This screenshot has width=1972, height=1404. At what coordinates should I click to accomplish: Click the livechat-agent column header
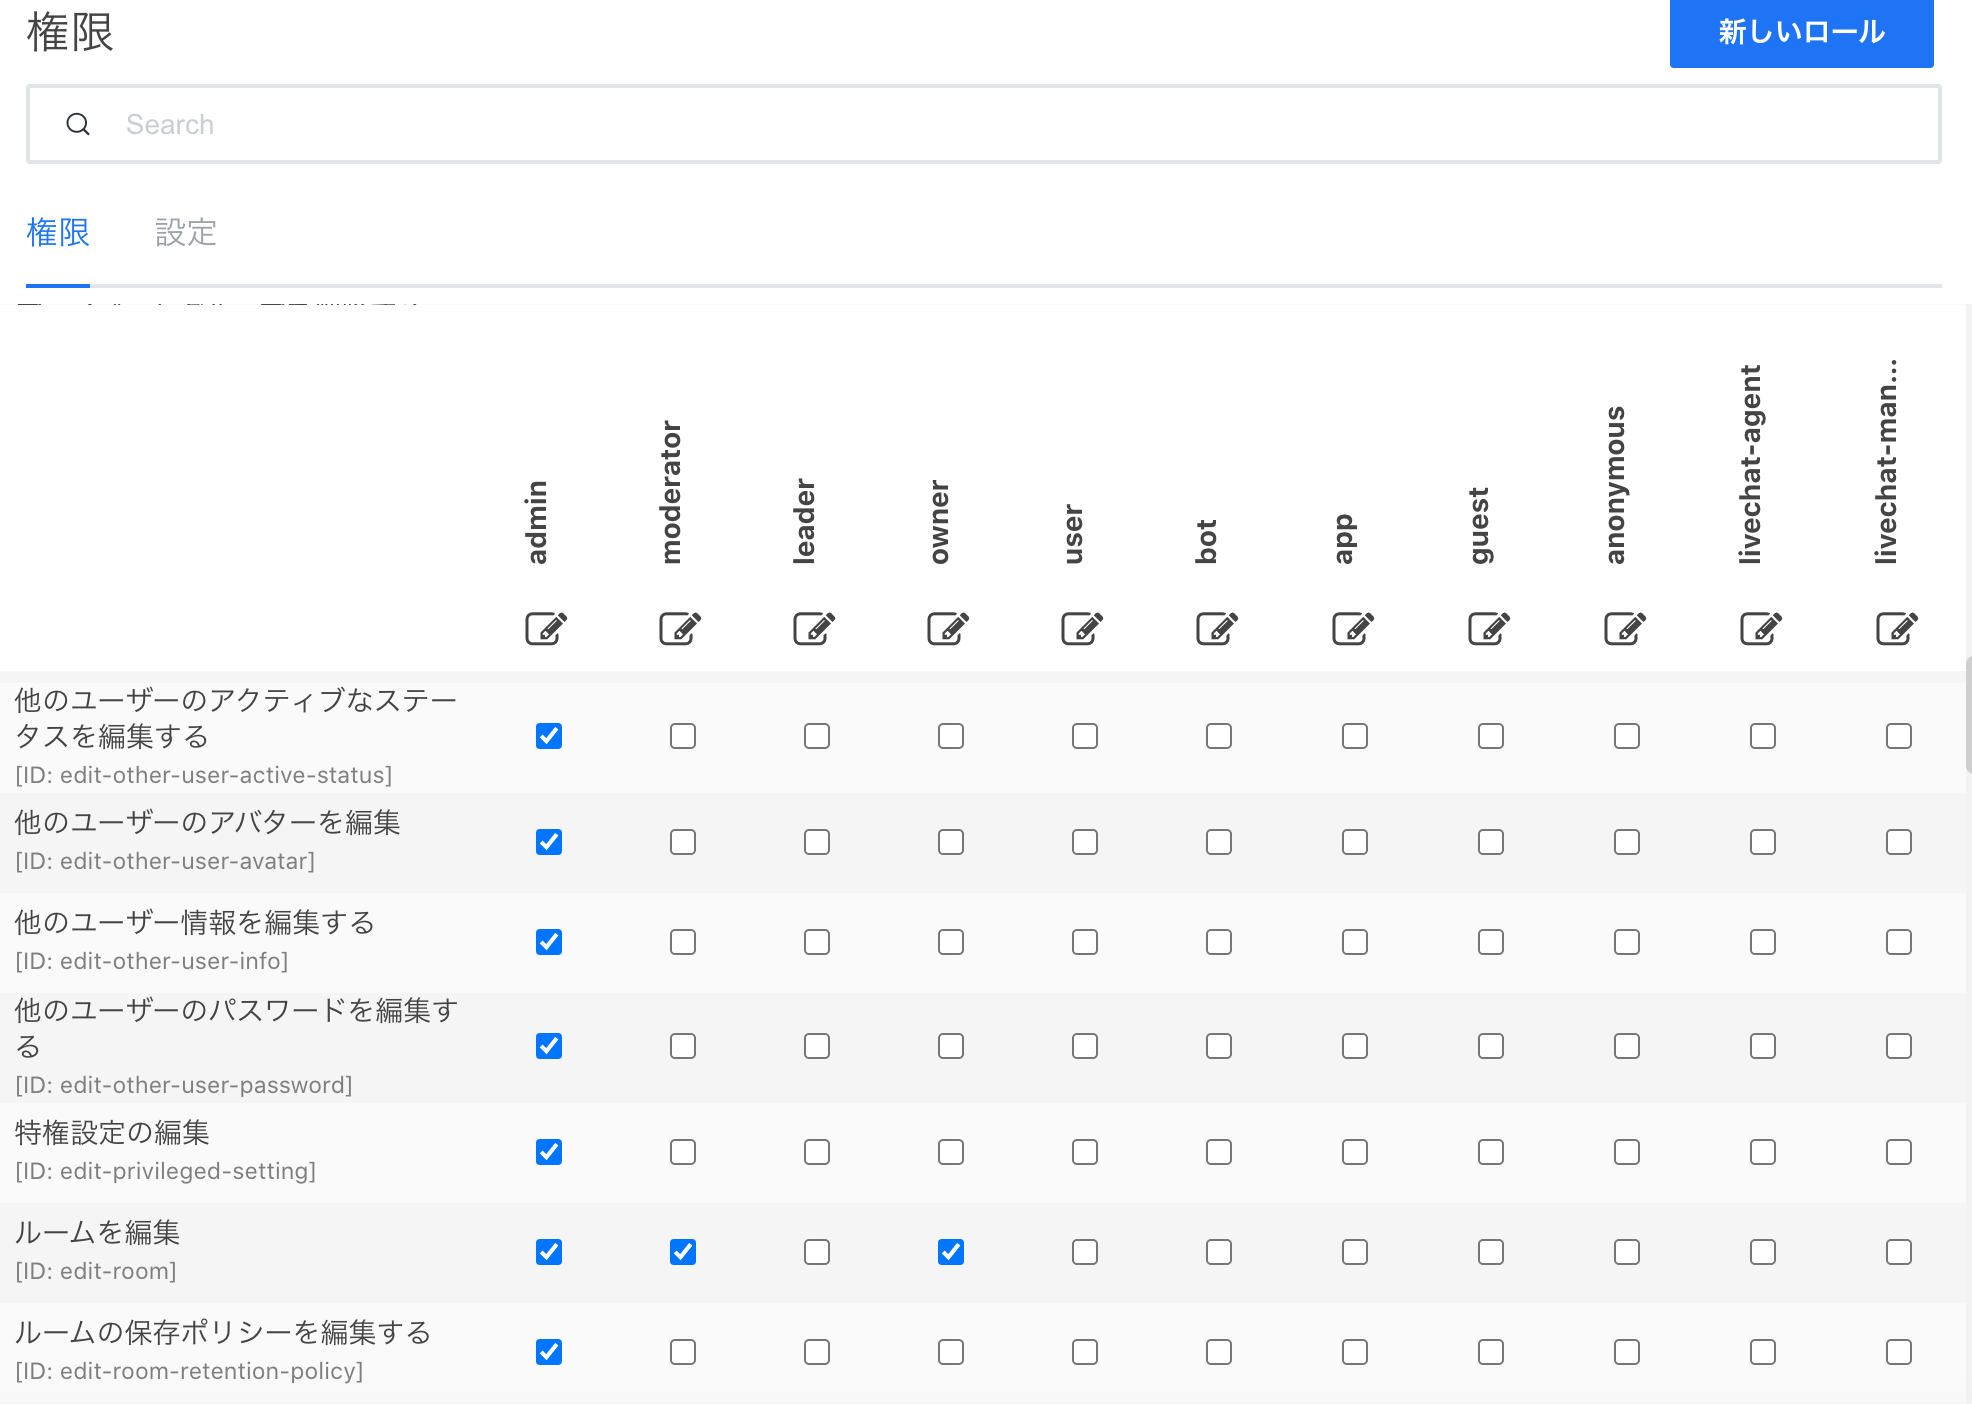coord(1751,464)
